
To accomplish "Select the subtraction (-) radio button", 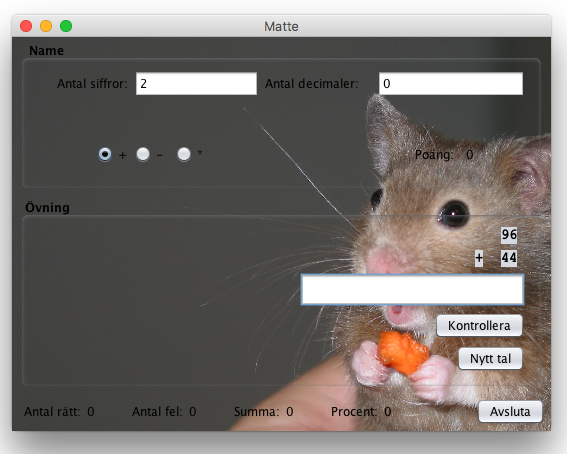I will (x=143, y=154).
